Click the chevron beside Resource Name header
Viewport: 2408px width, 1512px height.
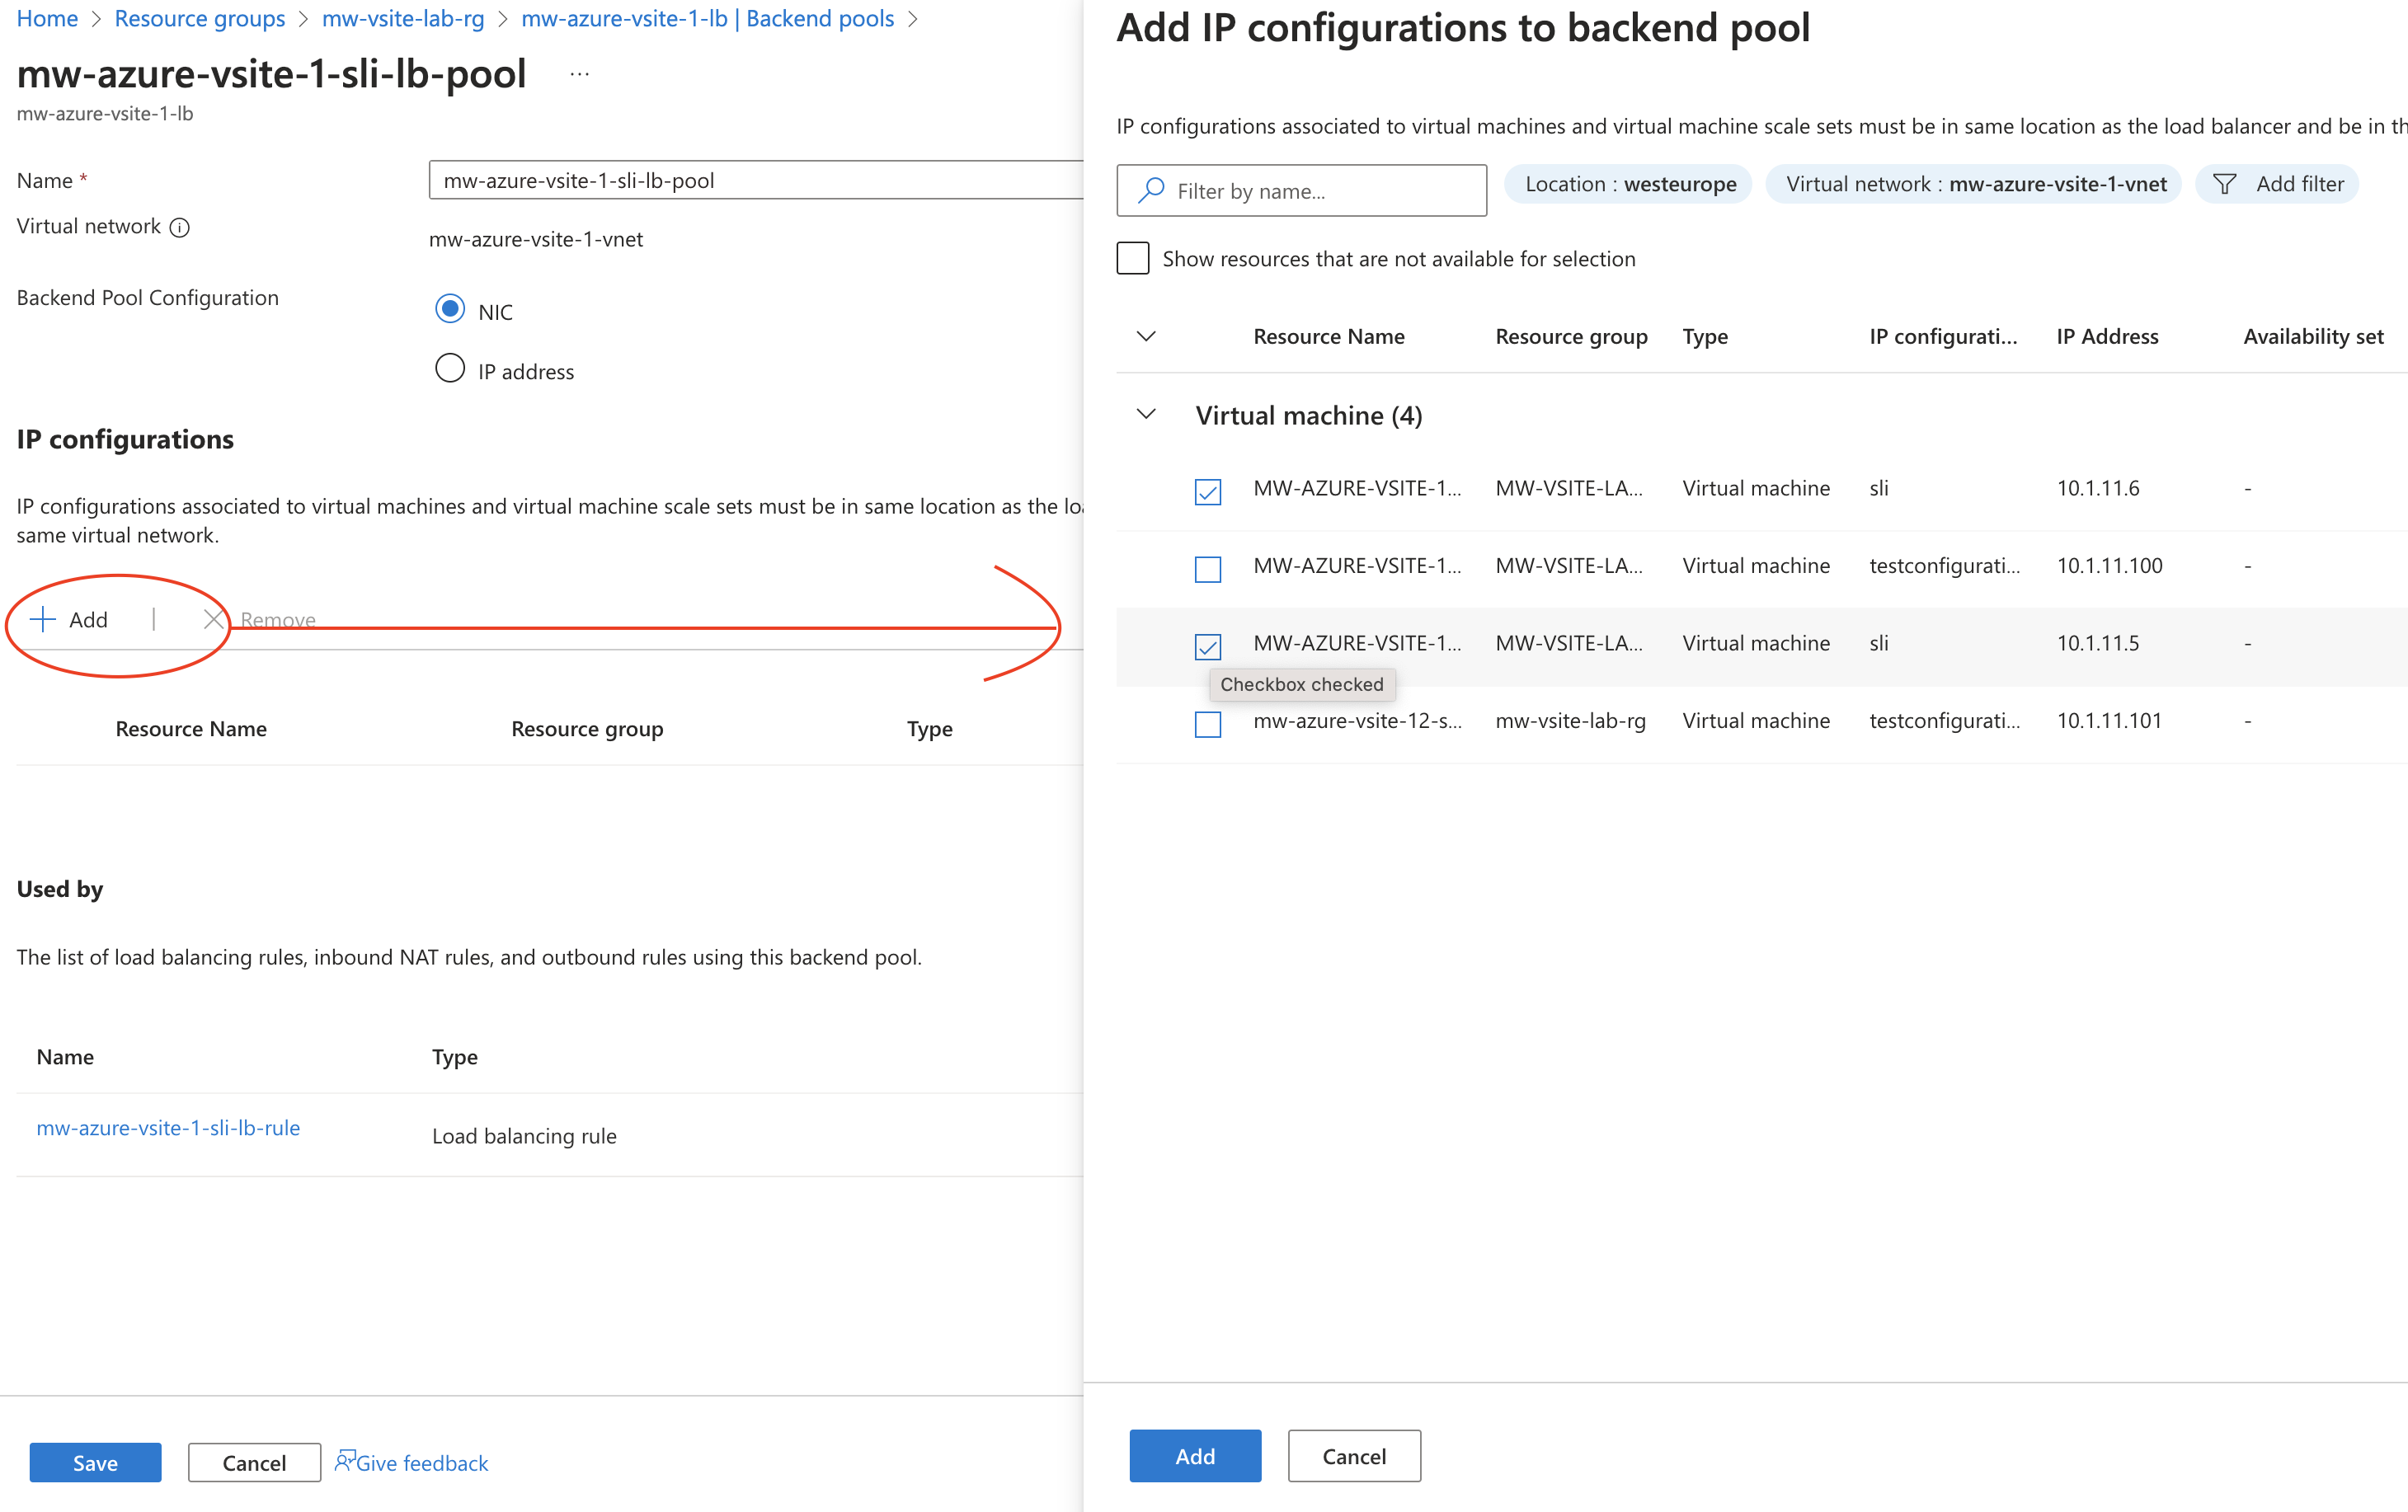point(1145,337)
